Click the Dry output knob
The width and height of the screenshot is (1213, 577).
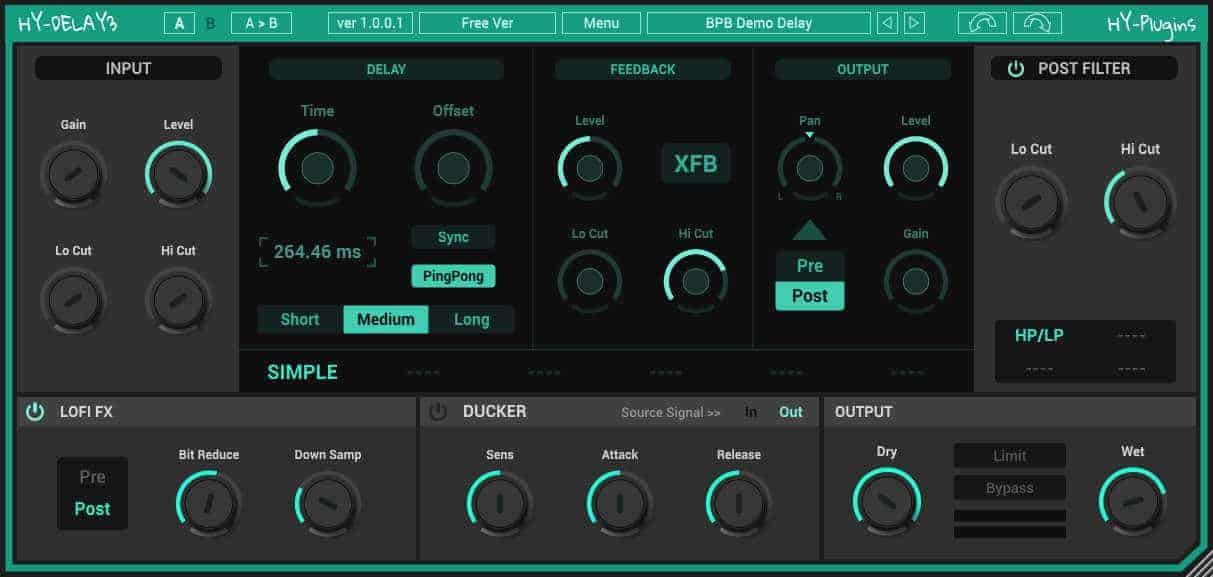pyautogui.click(x=887, y=501)
